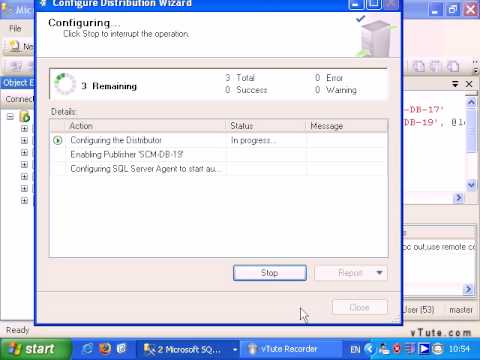Click the New Query toolbar icon behind the wizard
Screen dimensions: 480x360
tap(15, 46)
